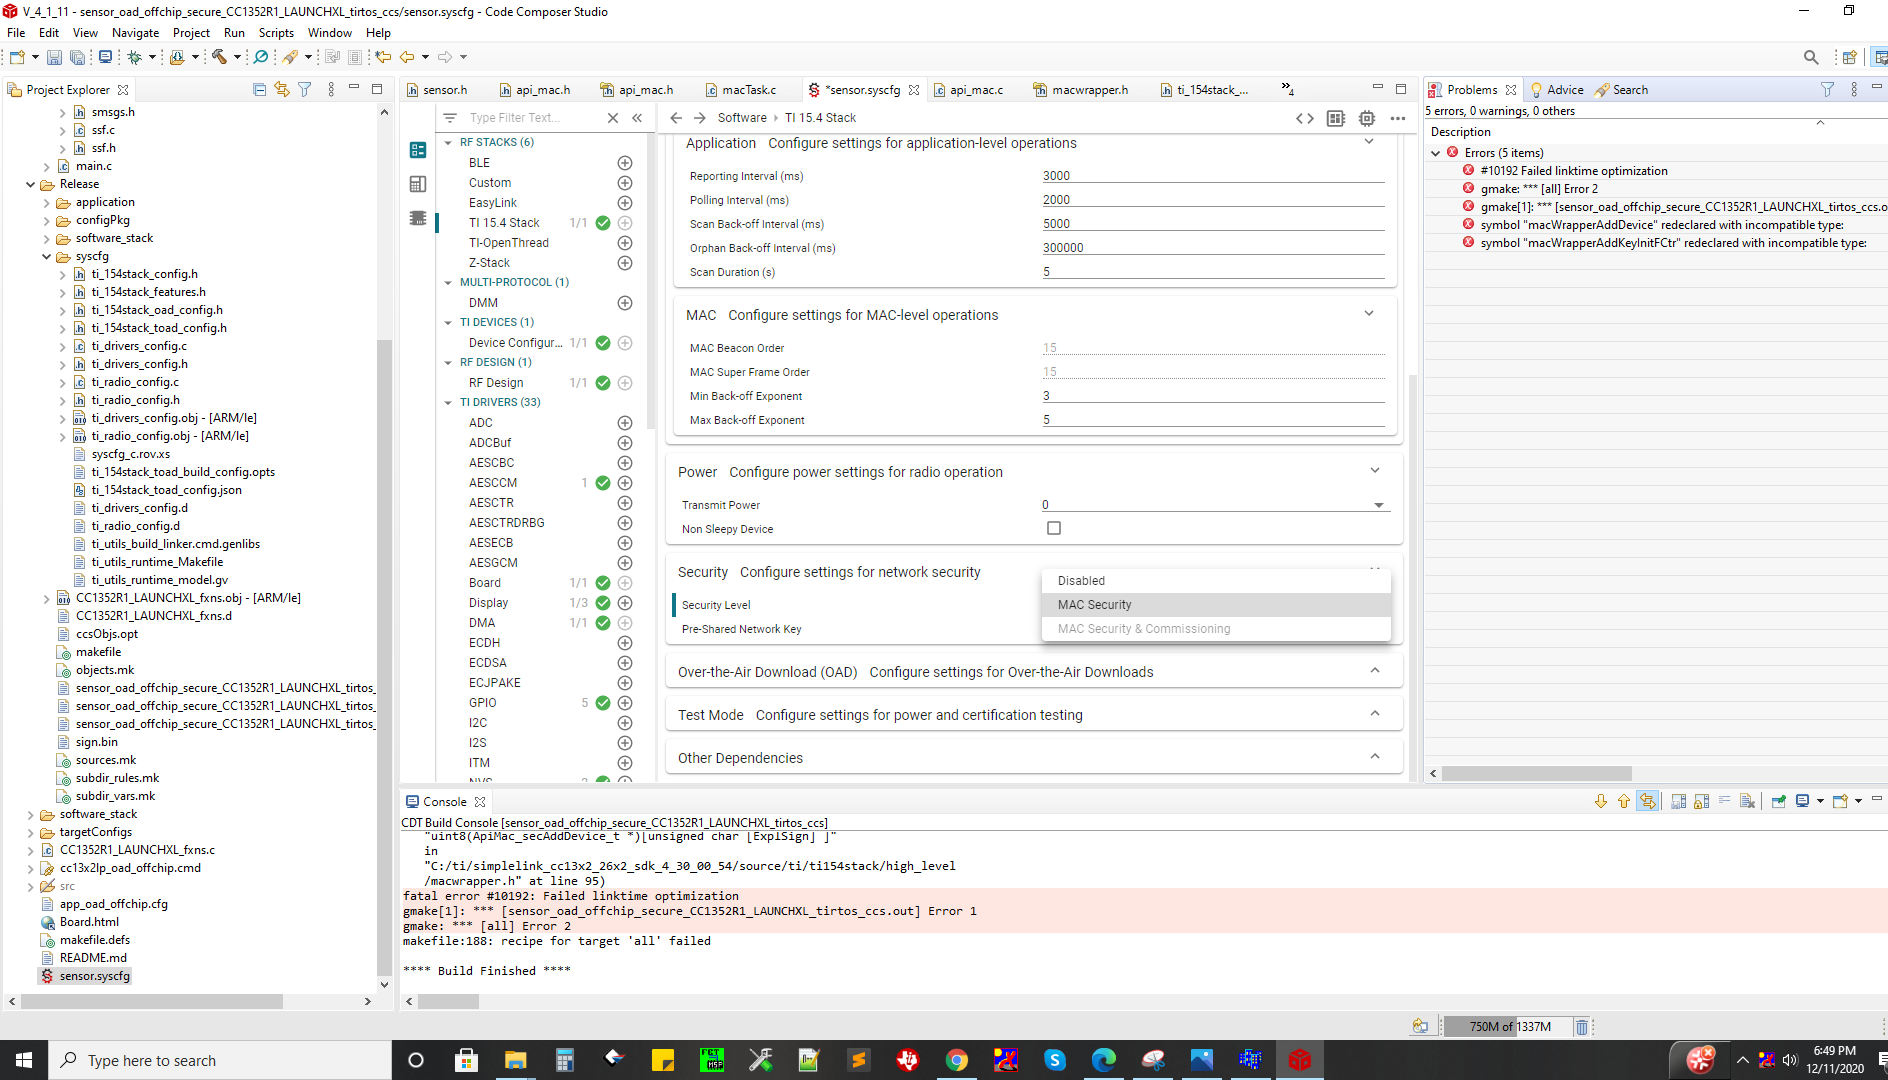The height and width of the screenshot is (1080, 1888).
Task: Collapse the SysConfig module list panel
Action: 637,118
